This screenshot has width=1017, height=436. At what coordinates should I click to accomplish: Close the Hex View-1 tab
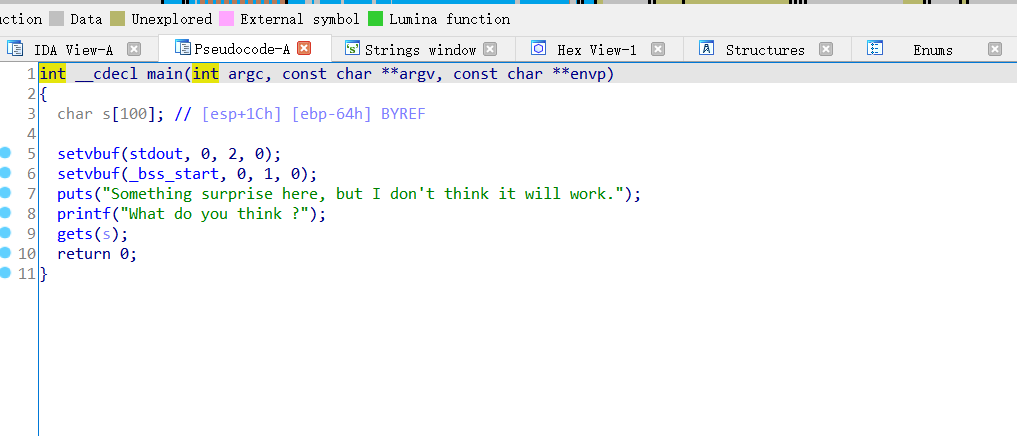658,49
